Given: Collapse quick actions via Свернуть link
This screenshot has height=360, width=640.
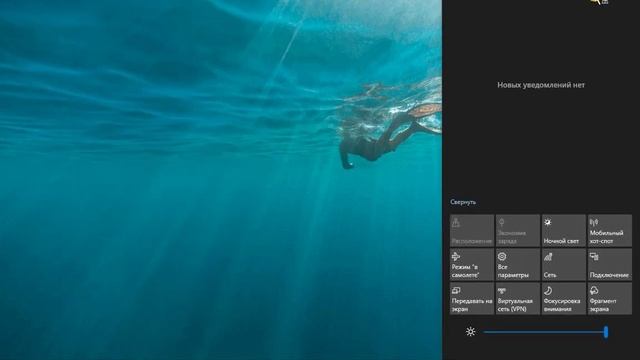Looking at the screenshot, I should tap(463, 202).
